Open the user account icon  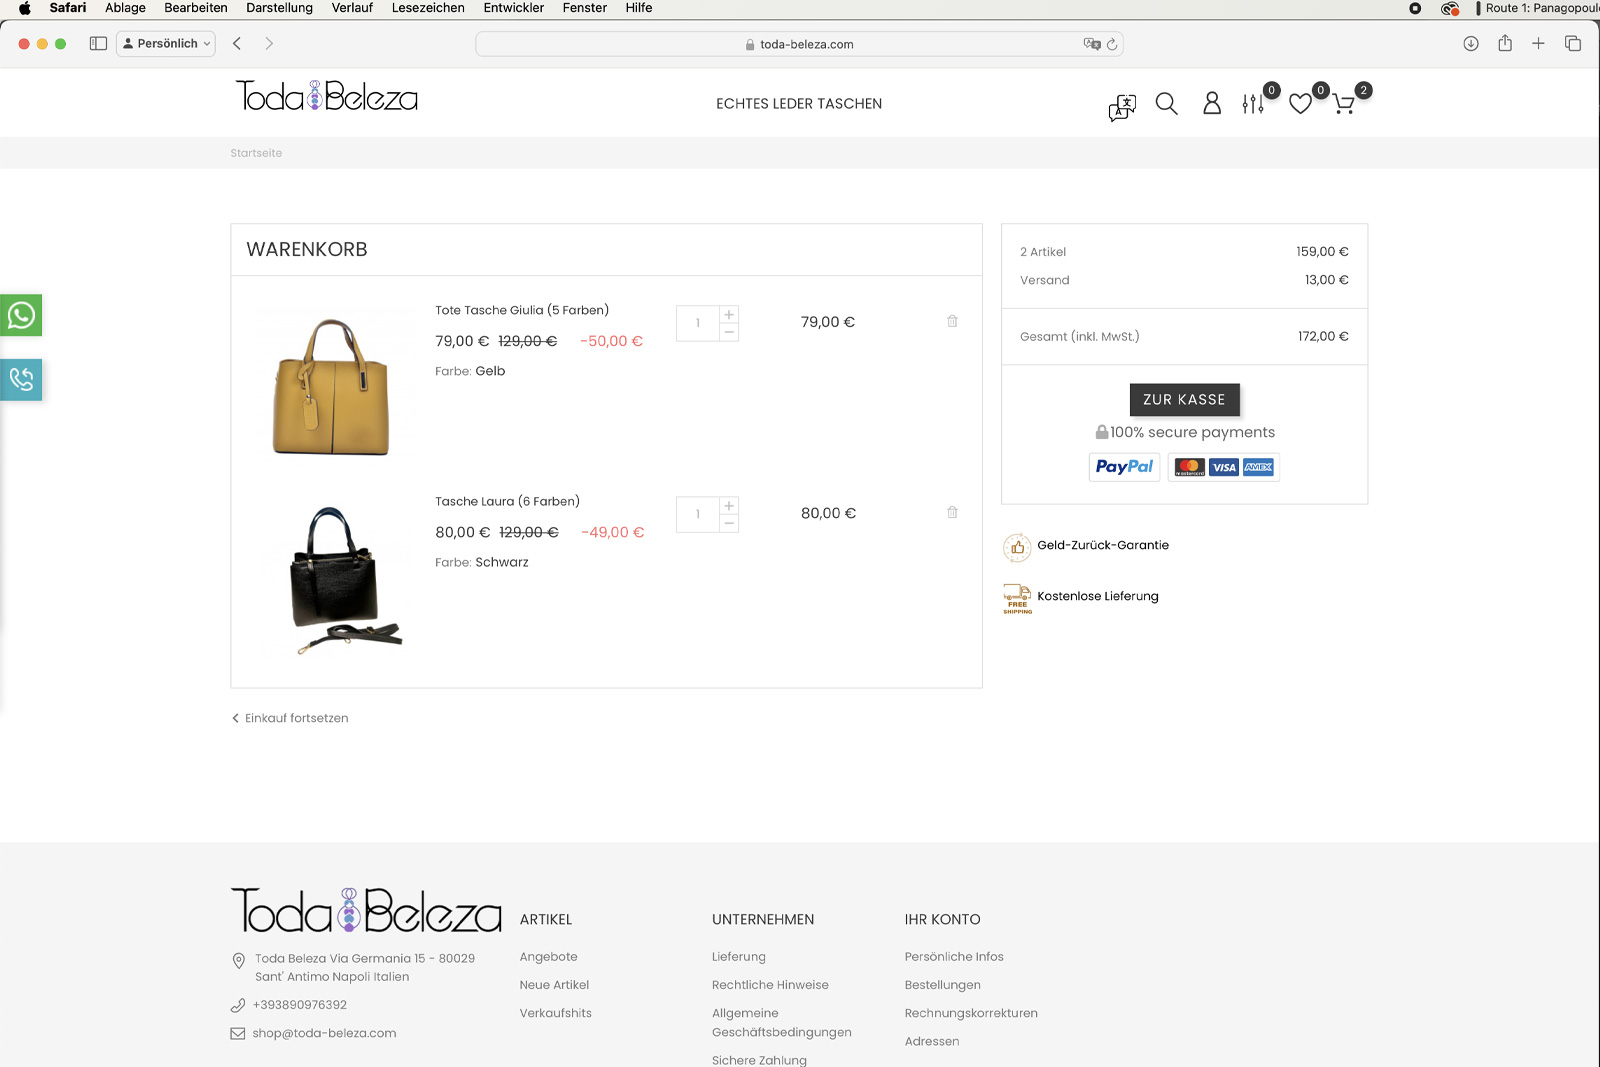click(1211, 104)
